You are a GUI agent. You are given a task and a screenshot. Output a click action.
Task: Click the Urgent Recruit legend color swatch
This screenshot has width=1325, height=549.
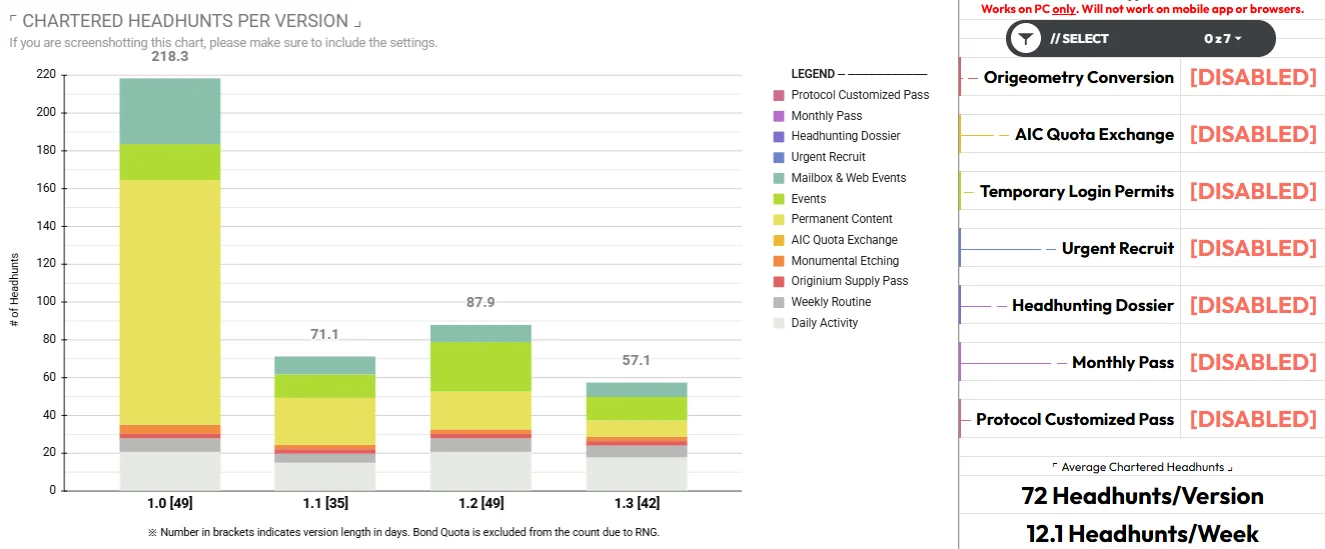779,157
